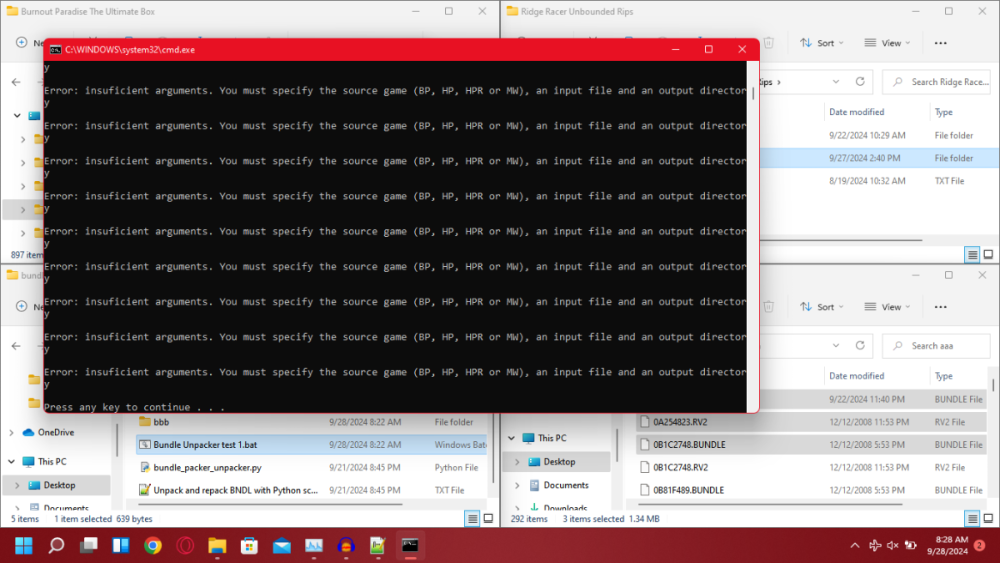Click the trash icon in Ridge Racer window

(768, 43)
